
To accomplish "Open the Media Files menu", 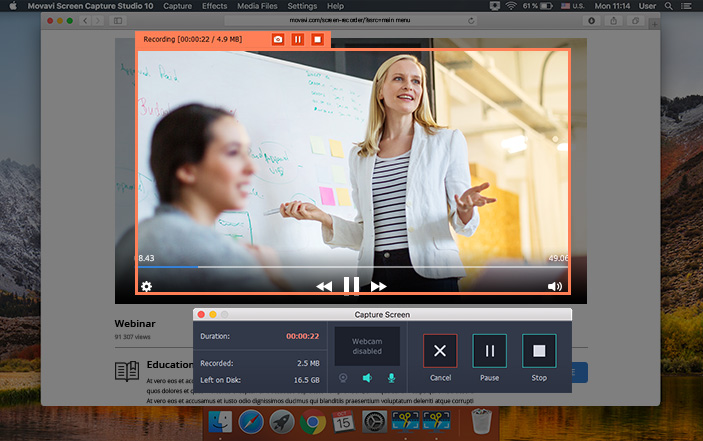I will point(257,6).
